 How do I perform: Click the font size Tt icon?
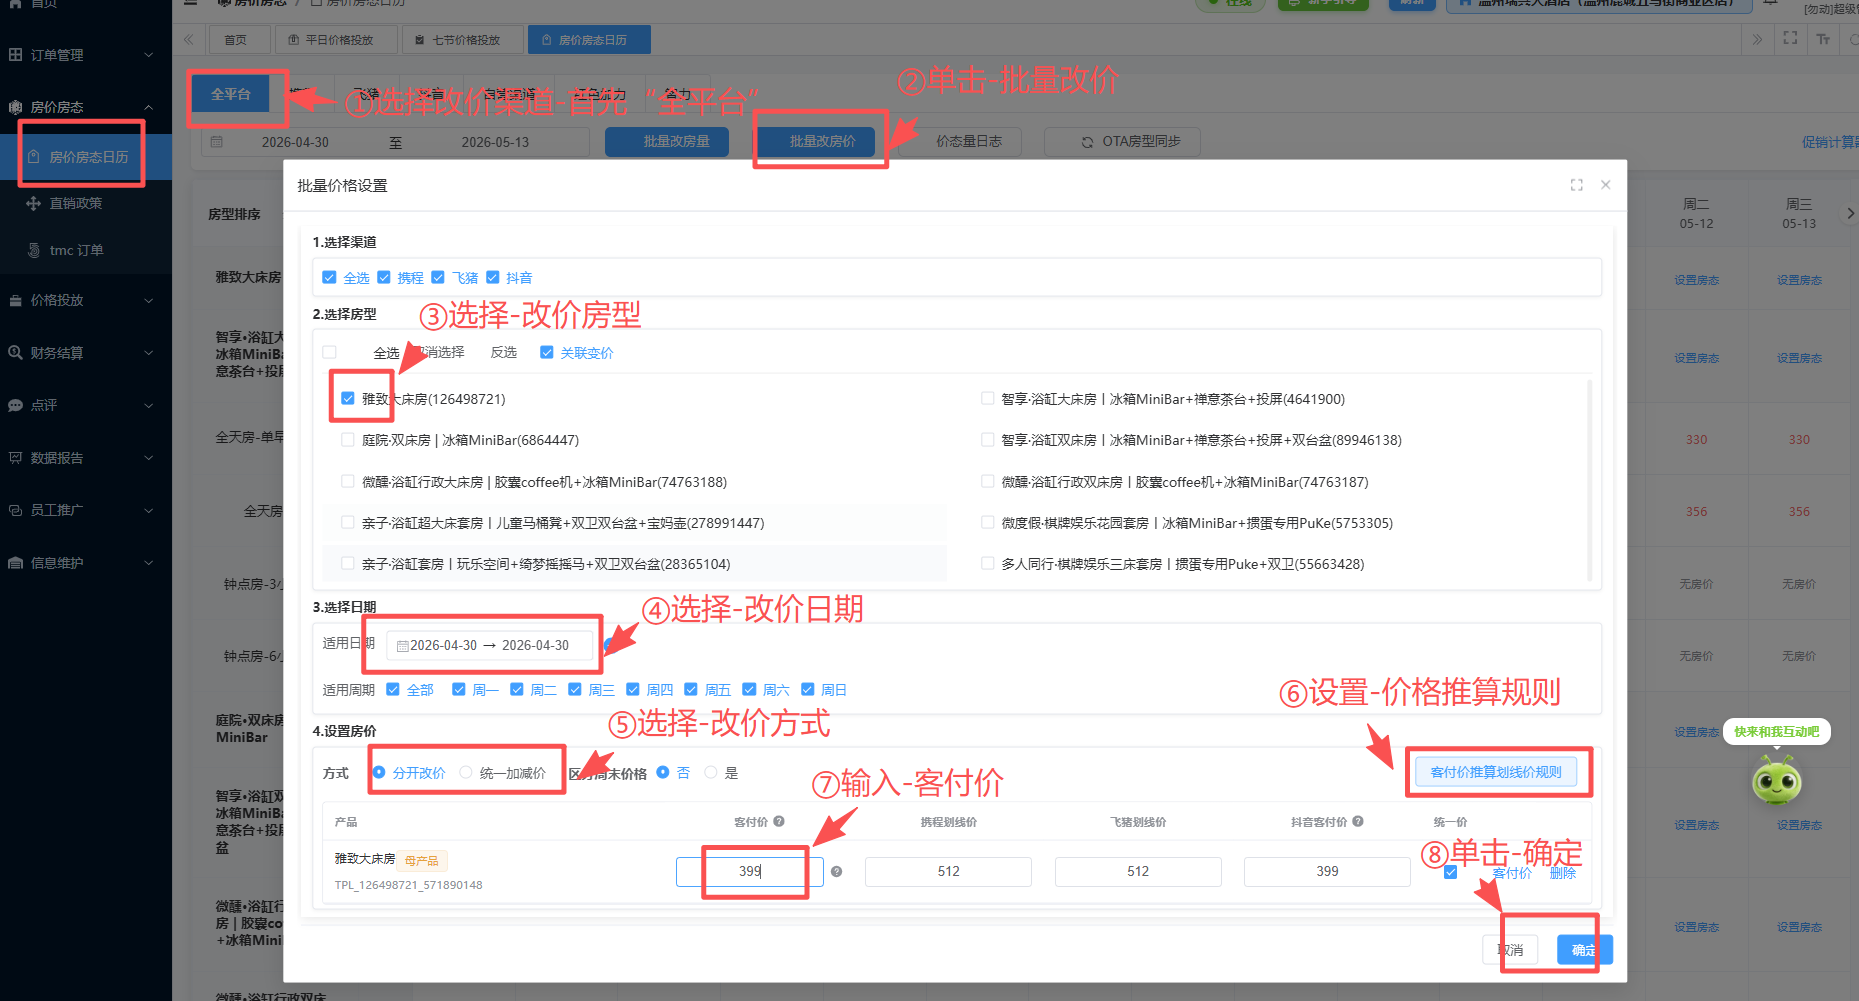1823,39
